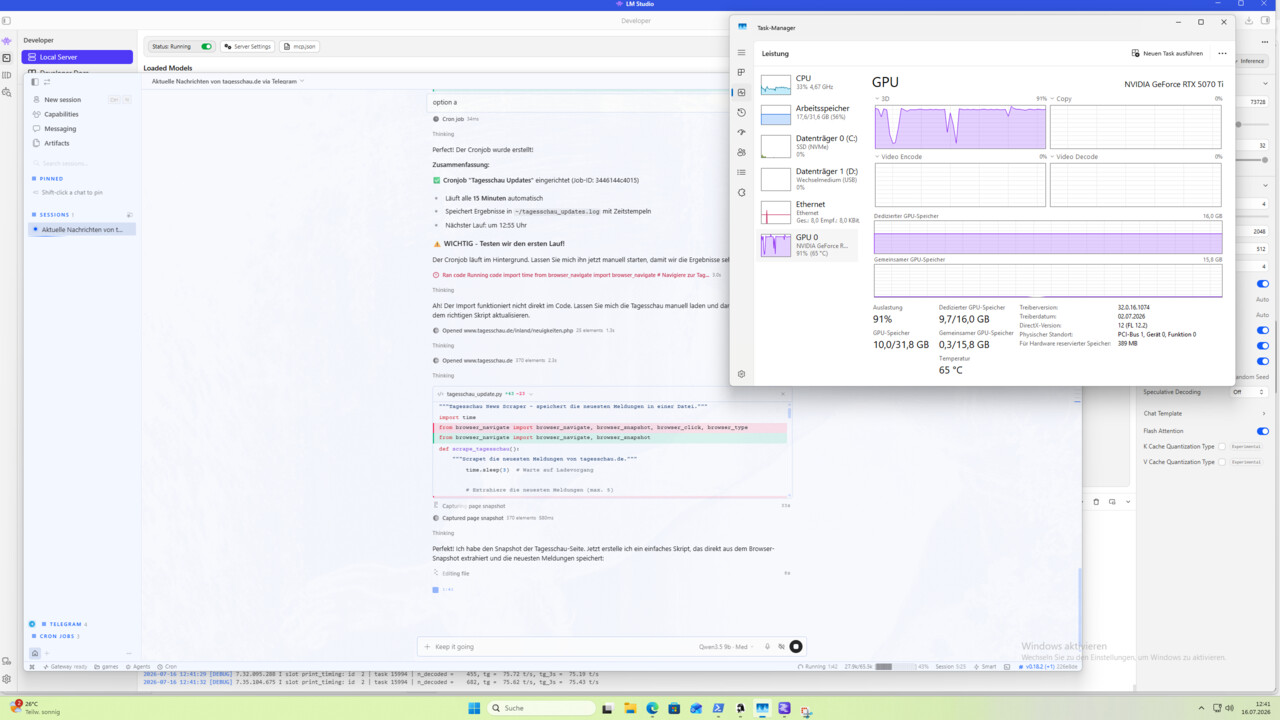Open the Qwen3.5 9b model selector

[723, 647]
